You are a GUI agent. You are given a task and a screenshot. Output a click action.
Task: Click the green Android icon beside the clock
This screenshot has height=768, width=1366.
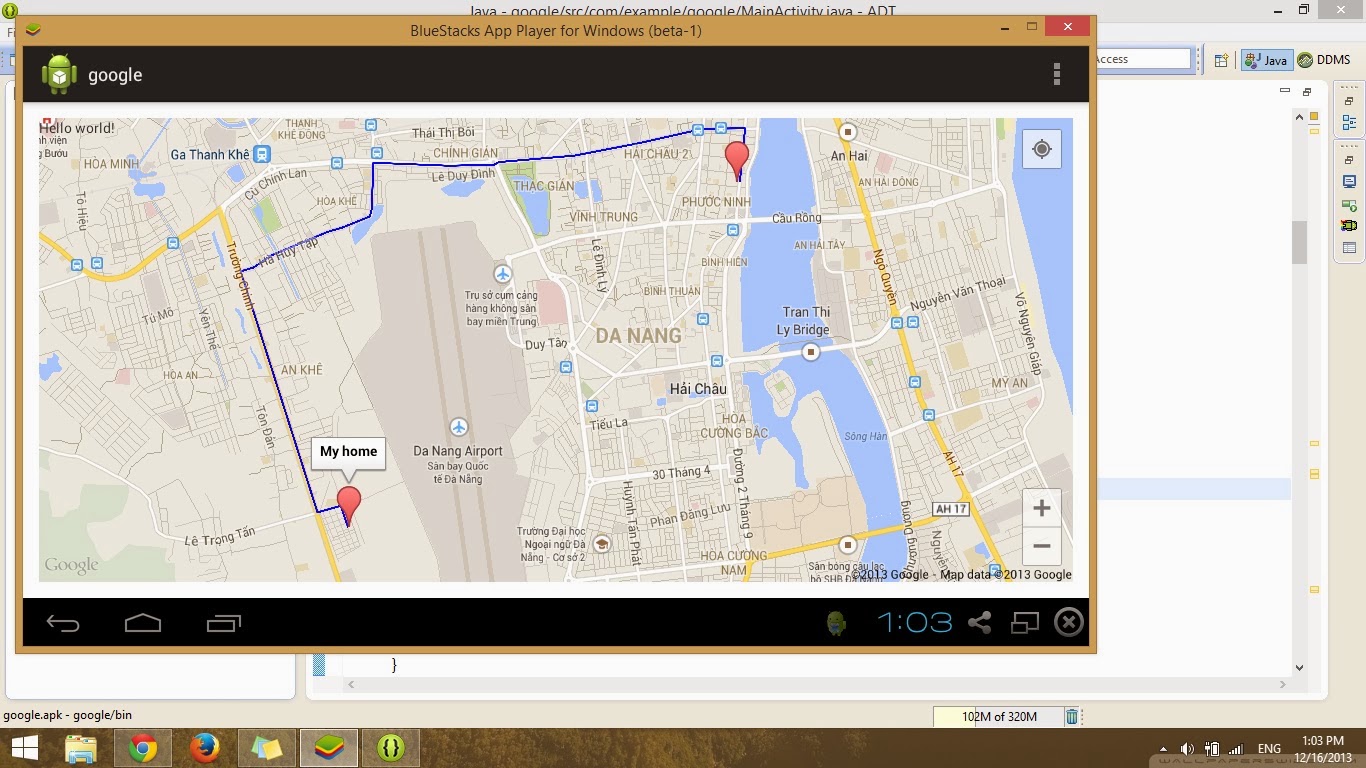click(837, 623)
